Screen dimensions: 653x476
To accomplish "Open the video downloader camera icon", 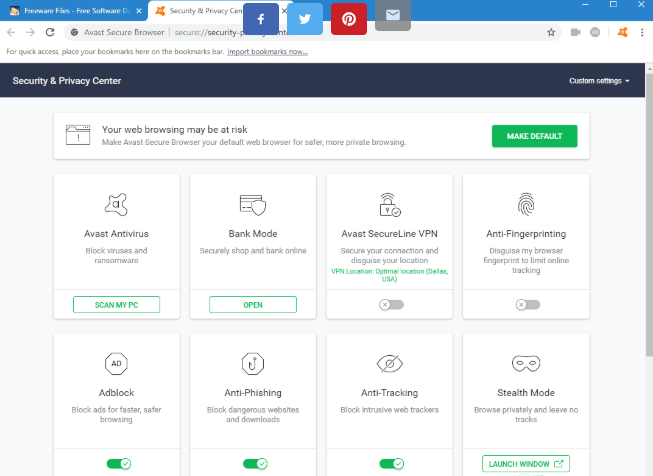I will pos(576,32).
